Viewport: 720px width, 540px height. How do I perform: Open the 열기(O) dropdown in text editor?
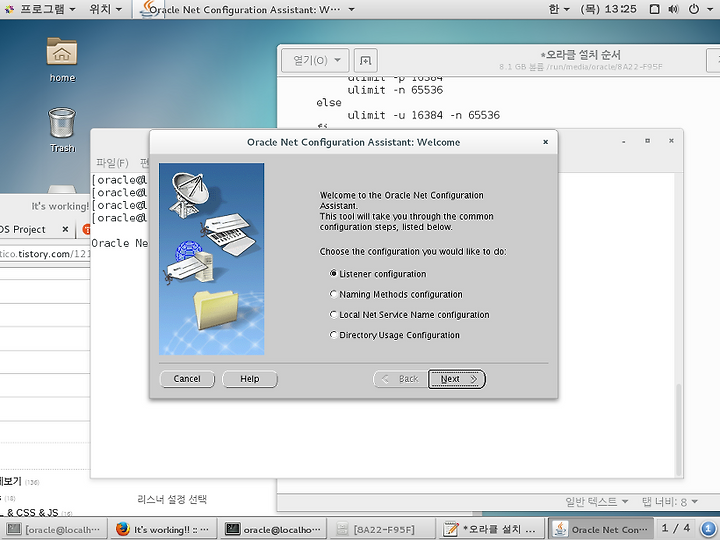[x=315, y=60]
